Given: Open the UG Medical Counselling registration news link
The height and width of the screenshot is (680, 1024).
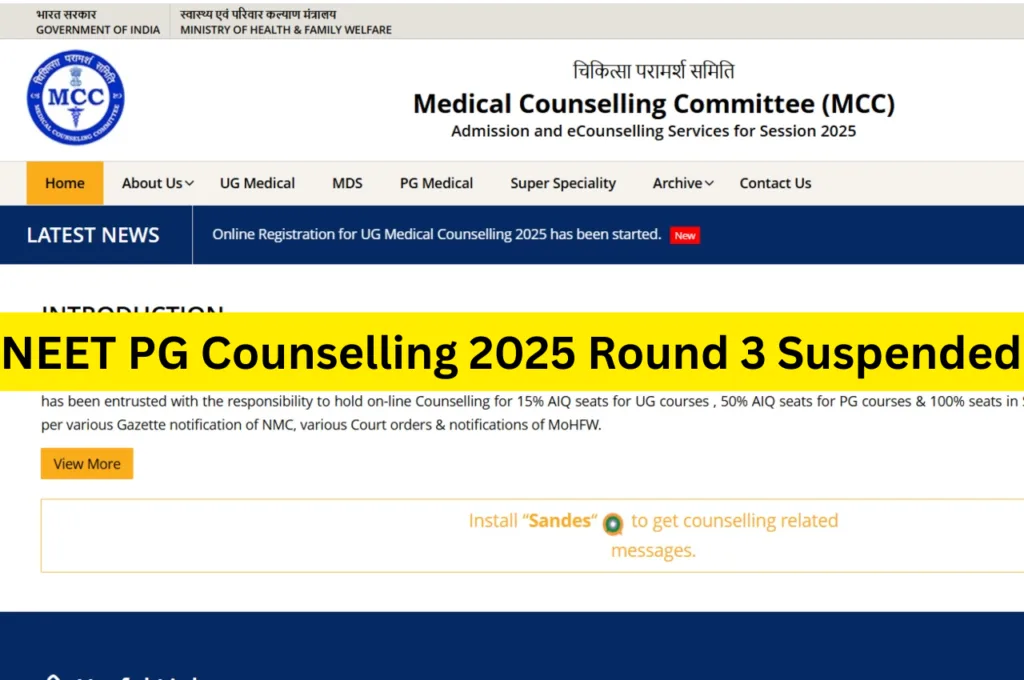Looking at the screenshot, I should click(x=434, y=234).
